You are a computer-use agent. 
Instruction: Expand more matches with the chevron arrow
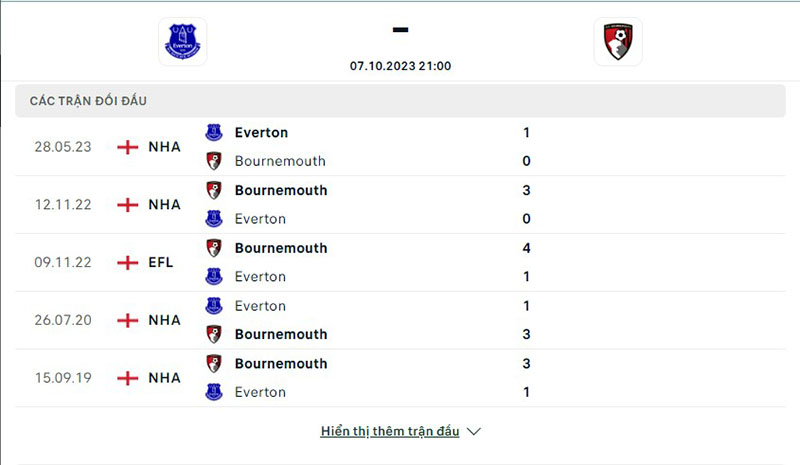tap(474, 432)
